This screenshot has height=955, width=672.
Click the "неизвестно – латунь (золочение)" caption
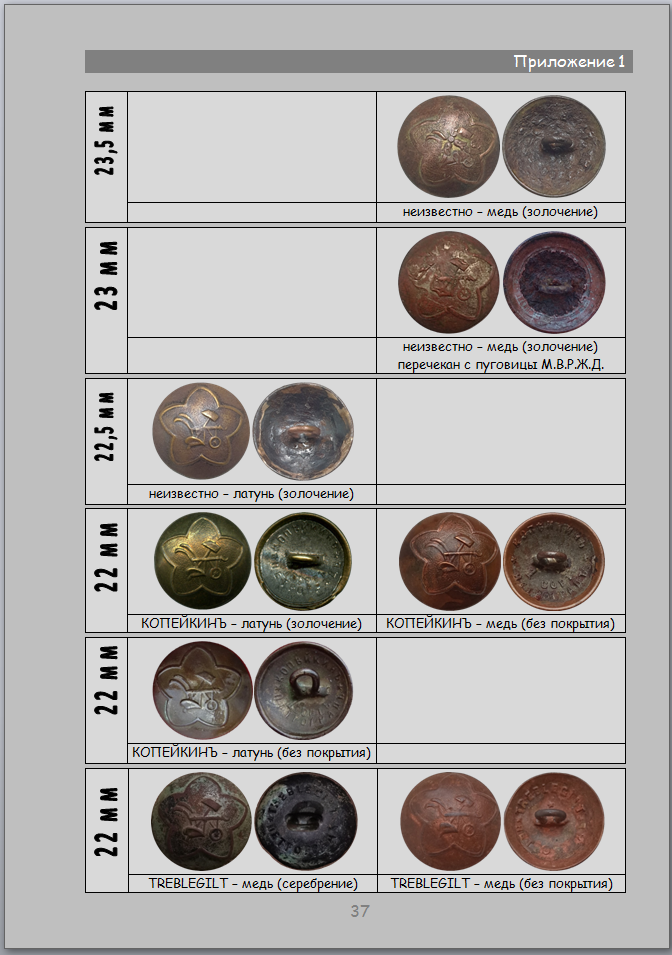pos(251,493)
